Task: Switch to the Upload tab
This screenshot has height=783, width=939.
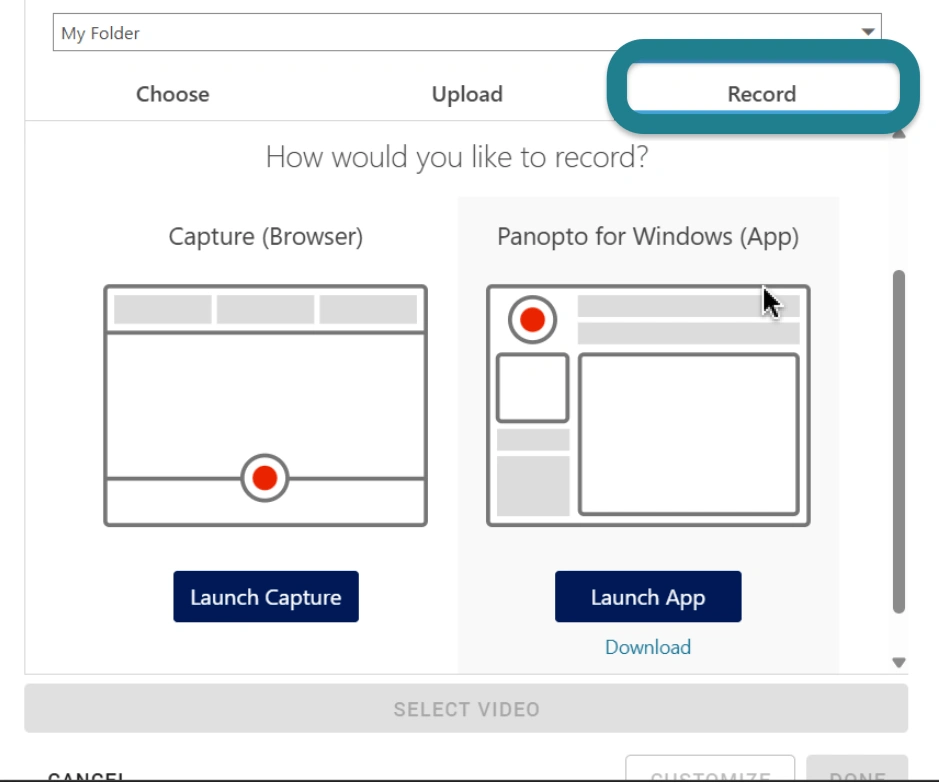Action: (467, 94)
